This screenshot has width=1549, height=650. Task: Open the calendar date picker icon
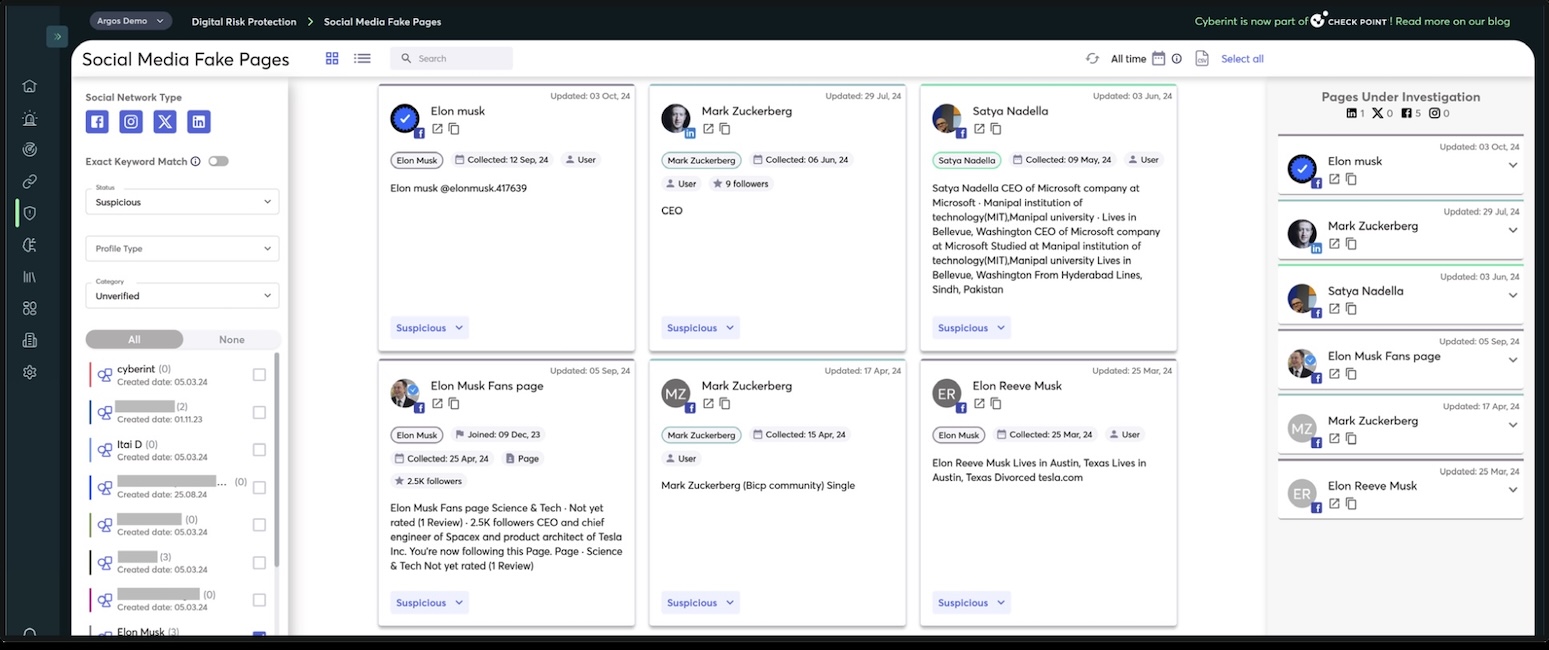click(1158, 59)
